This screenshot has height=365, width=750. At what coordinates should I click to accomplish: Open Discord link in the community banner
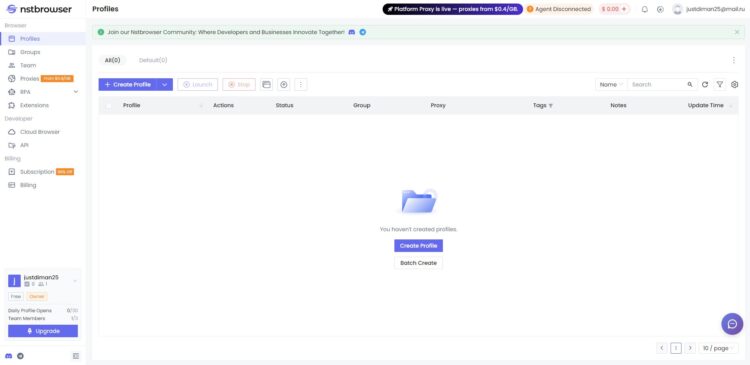pyautogui.click(x=352, y=32)
